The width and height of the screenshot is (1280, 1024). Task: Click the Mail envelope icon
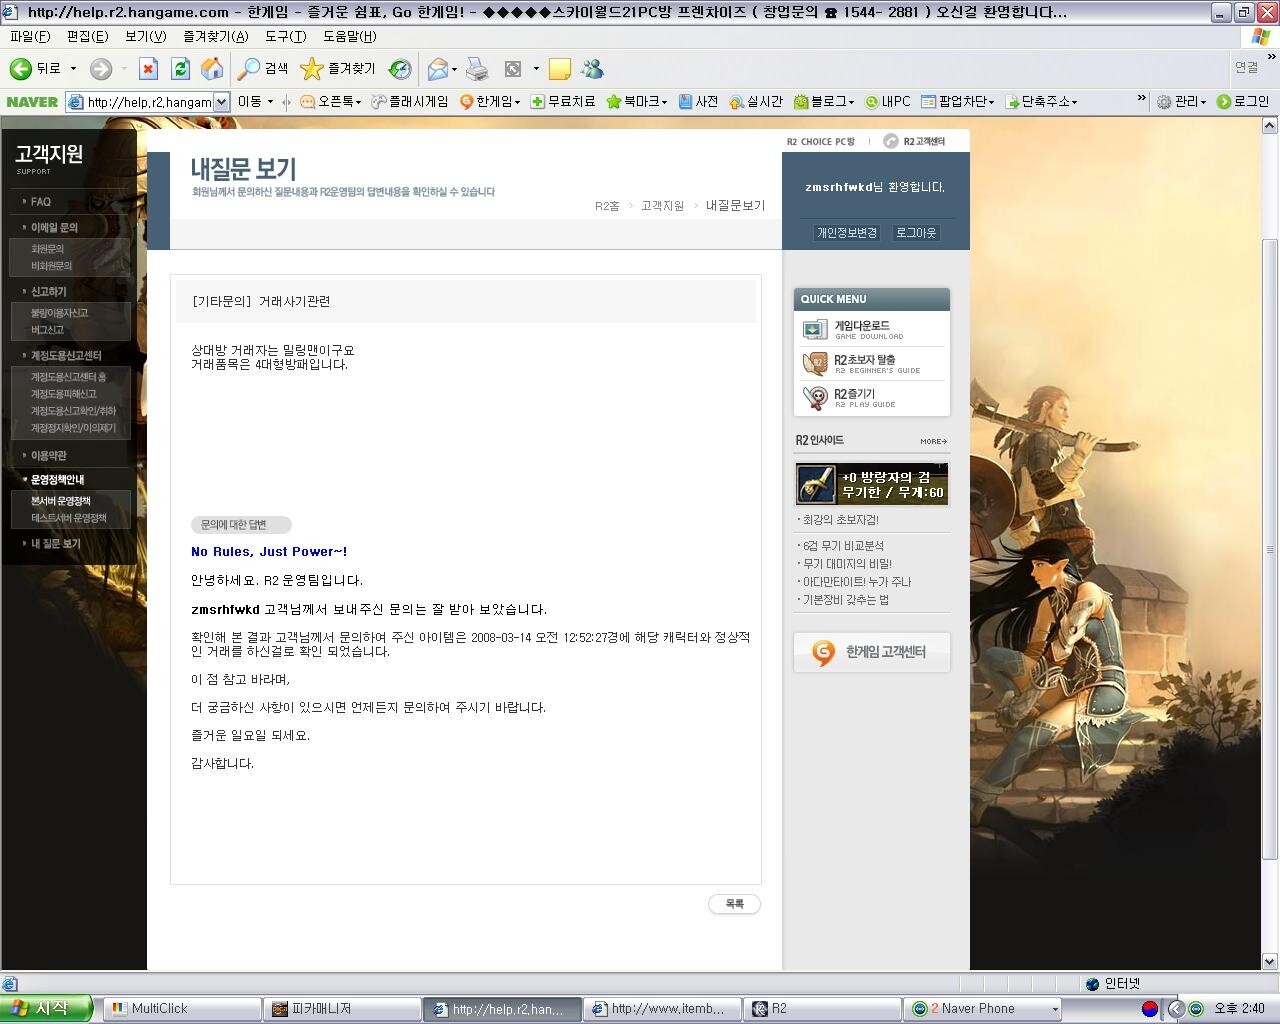click(437, 69)
